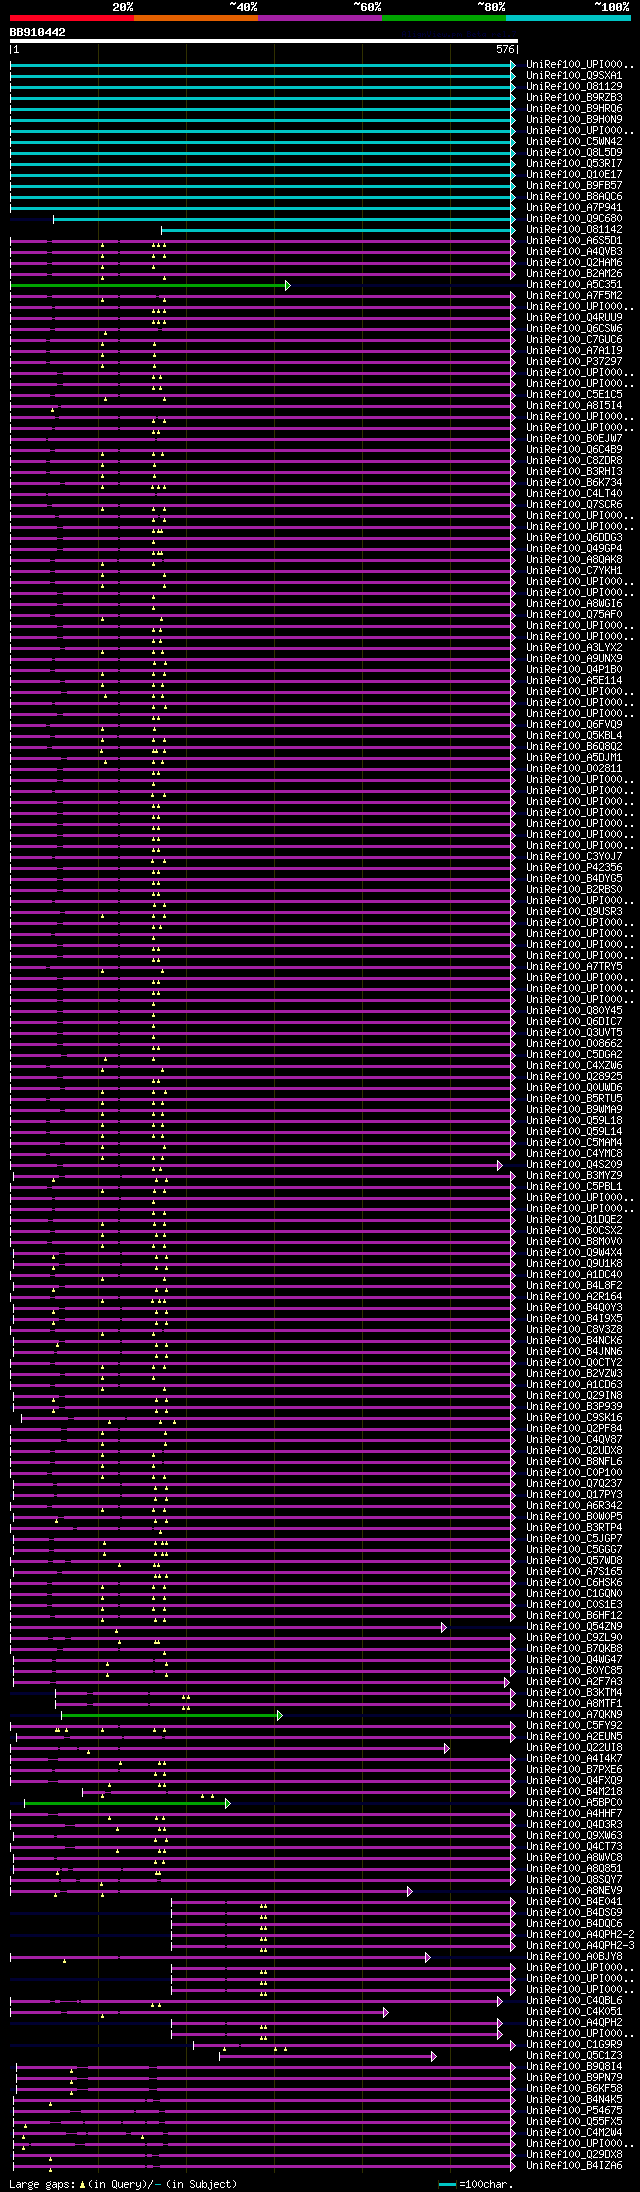This screenshot has width=640, height=2192.
Task: Select the UniRef100_Q7SCR6 label
Action: (x=574, y=504)
